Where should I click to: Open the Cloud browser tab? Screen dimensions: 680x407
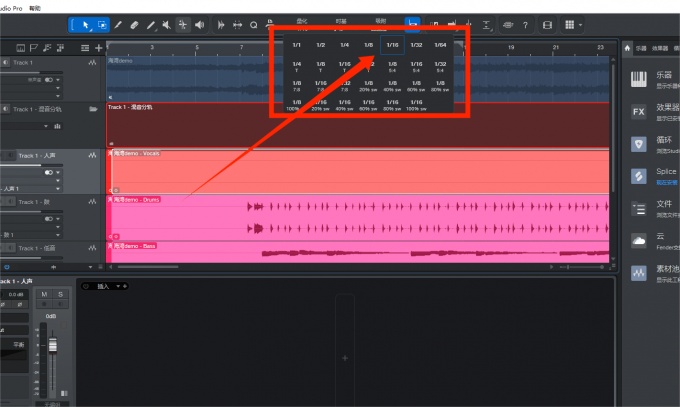click(638, 241)
